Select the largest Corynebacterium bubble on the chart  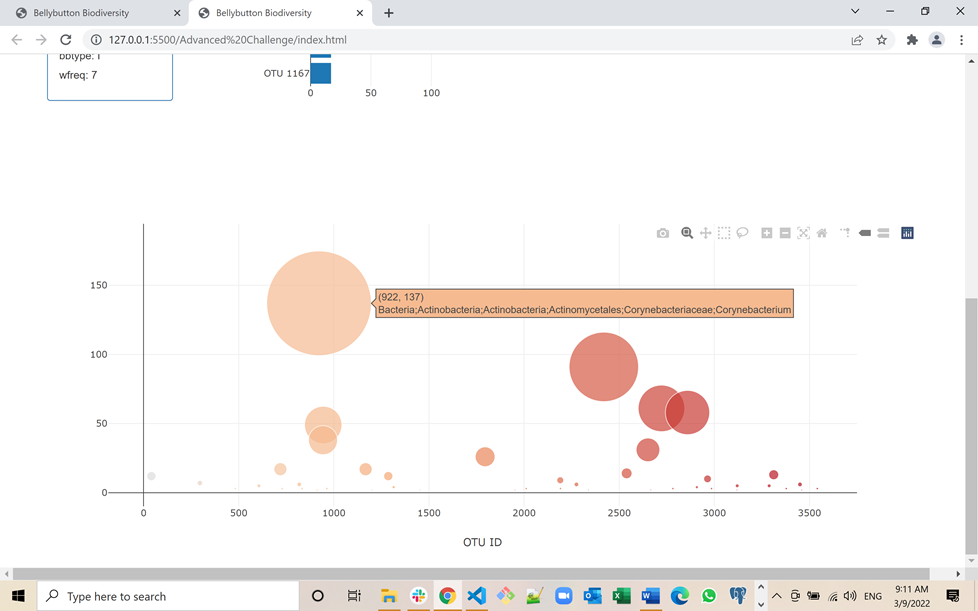coord(318,303)
